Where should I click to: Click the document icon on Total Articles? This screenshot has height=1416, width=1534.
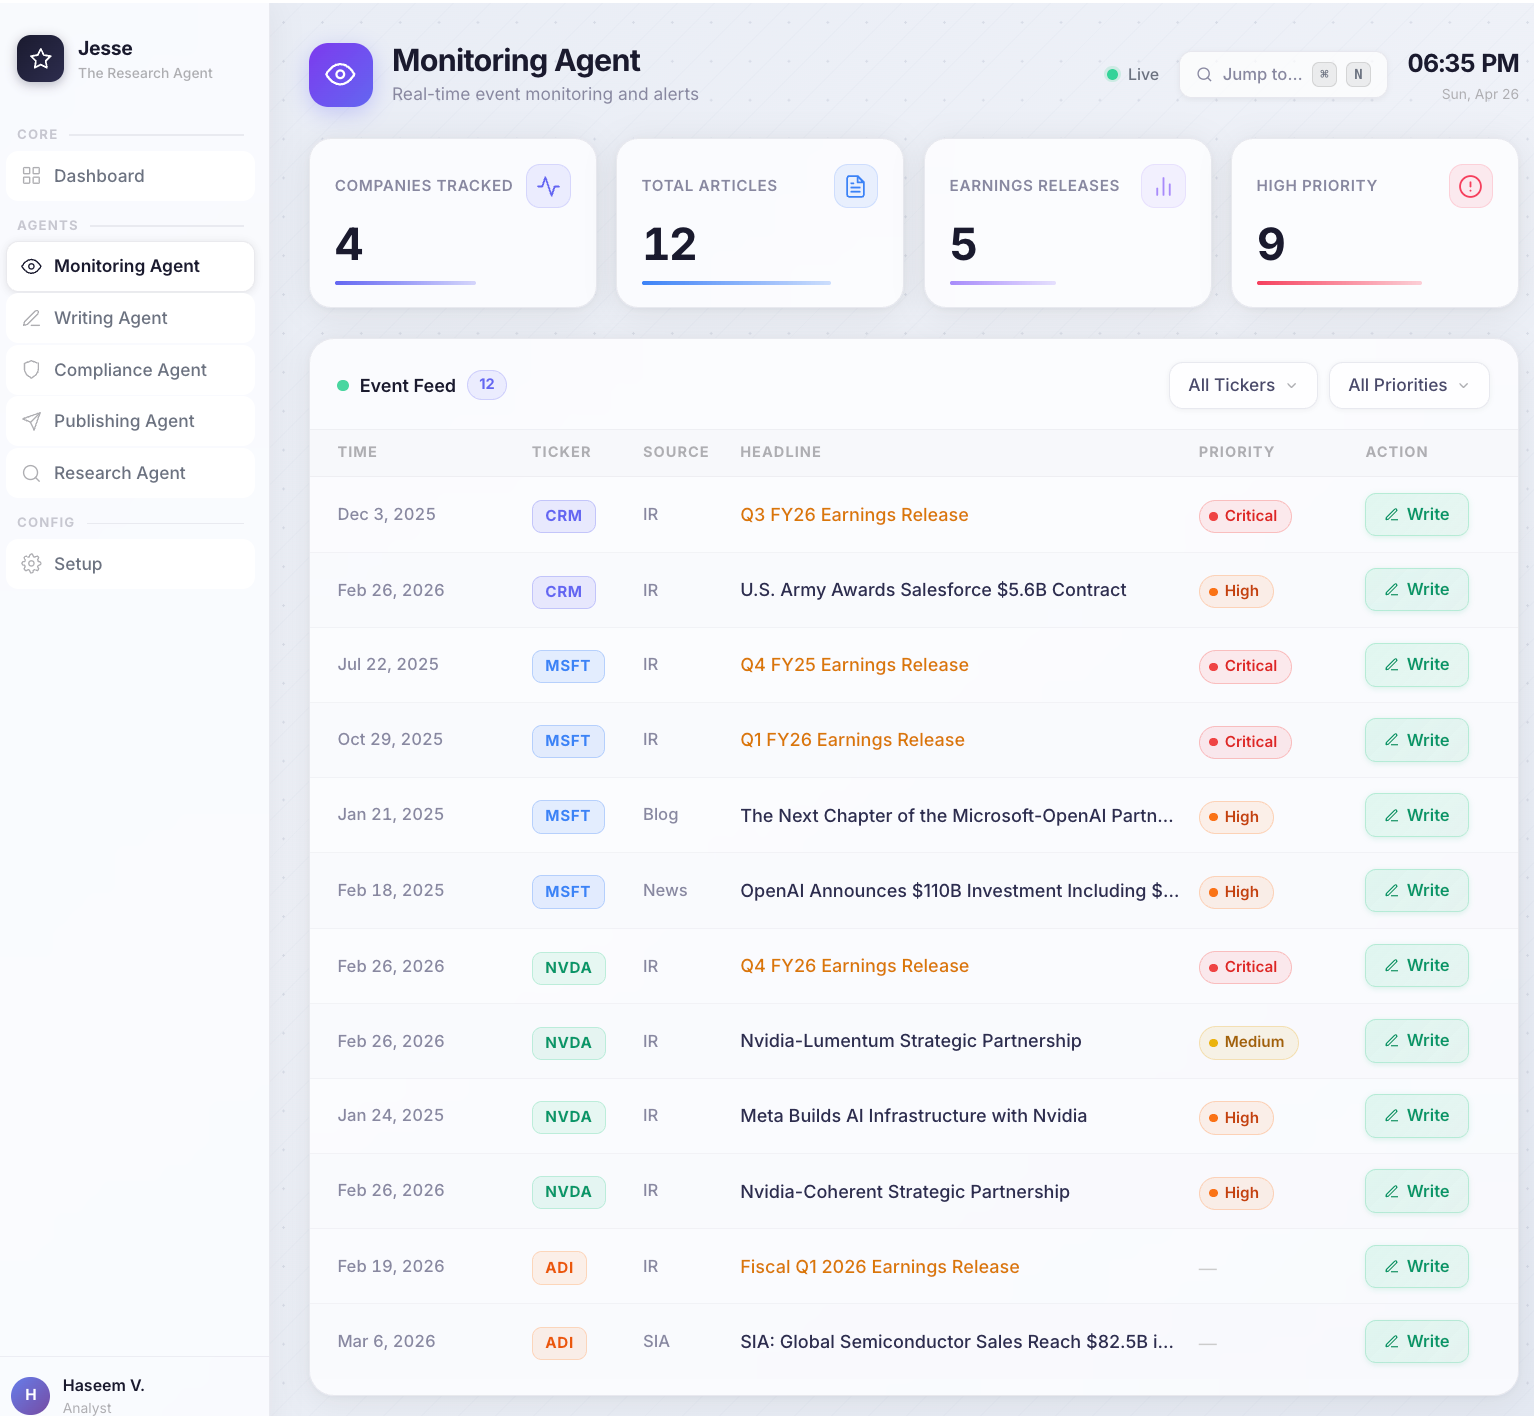pyautogui.click(x=855, y=186)
